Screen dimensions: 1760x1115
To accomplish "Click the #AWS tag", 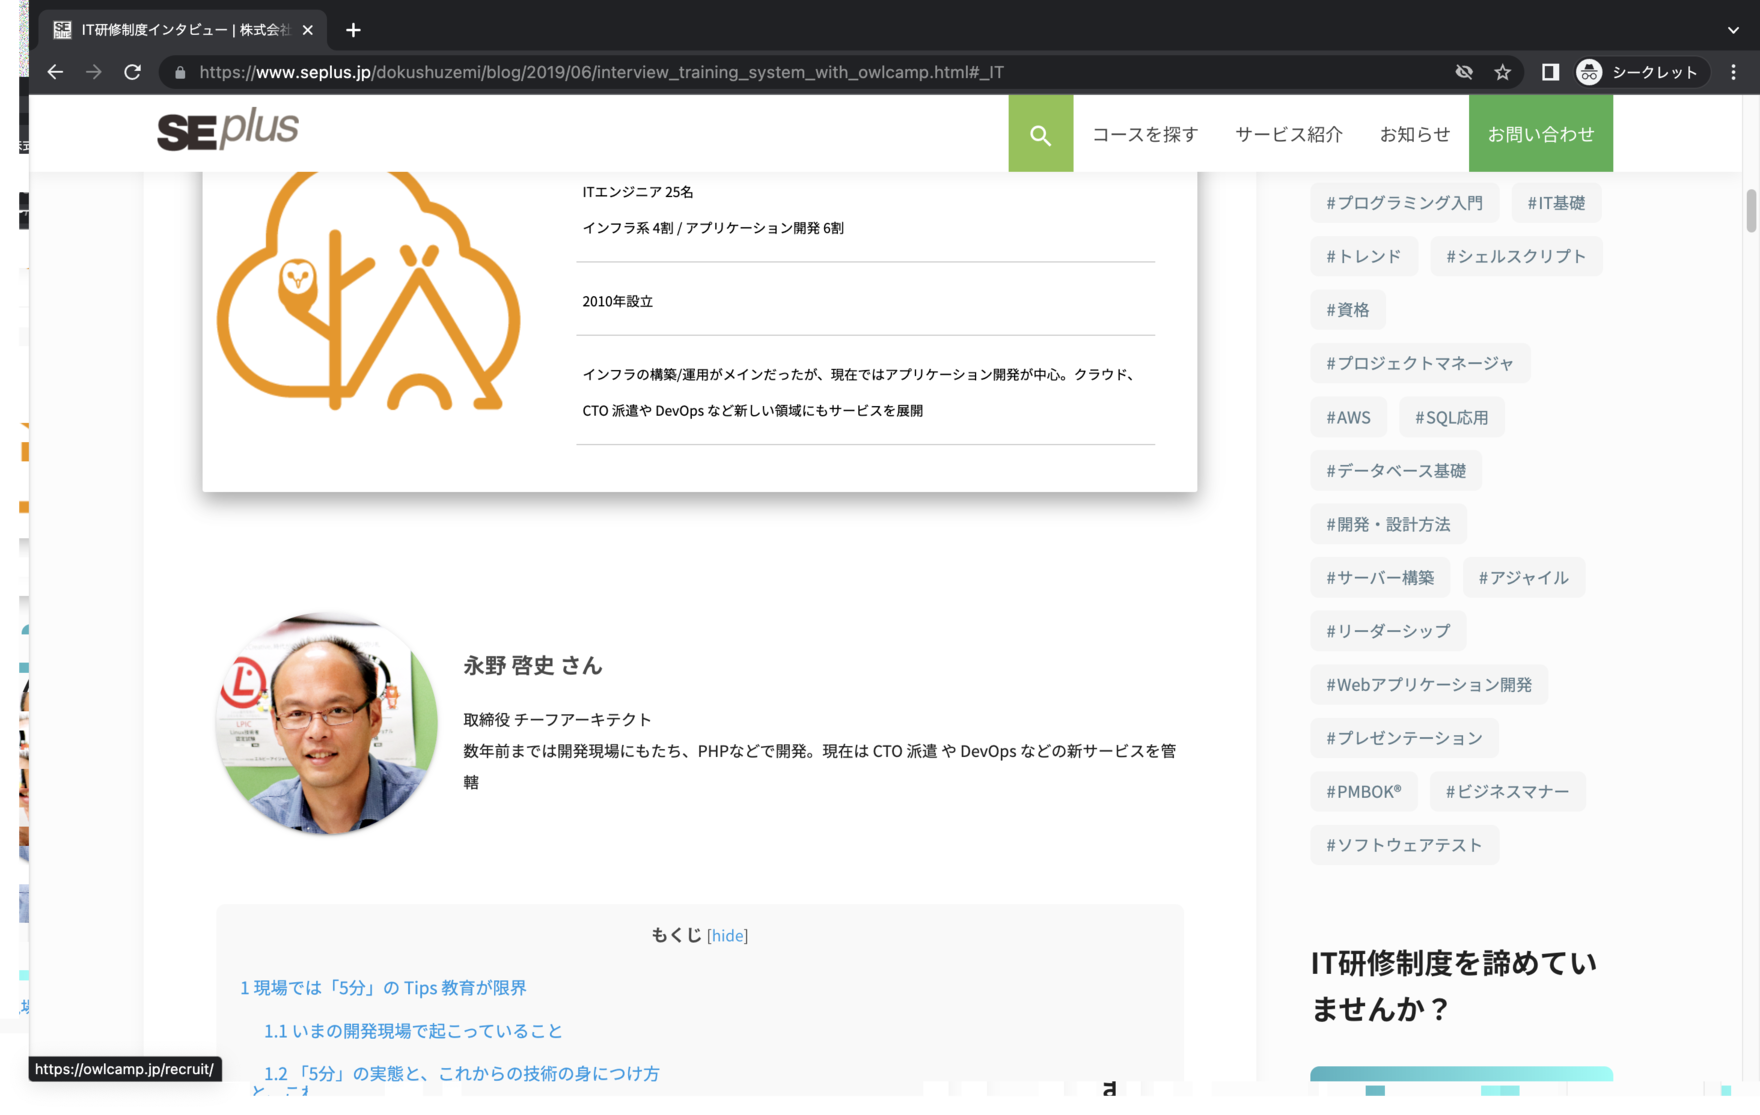I will click(1348, 417).
